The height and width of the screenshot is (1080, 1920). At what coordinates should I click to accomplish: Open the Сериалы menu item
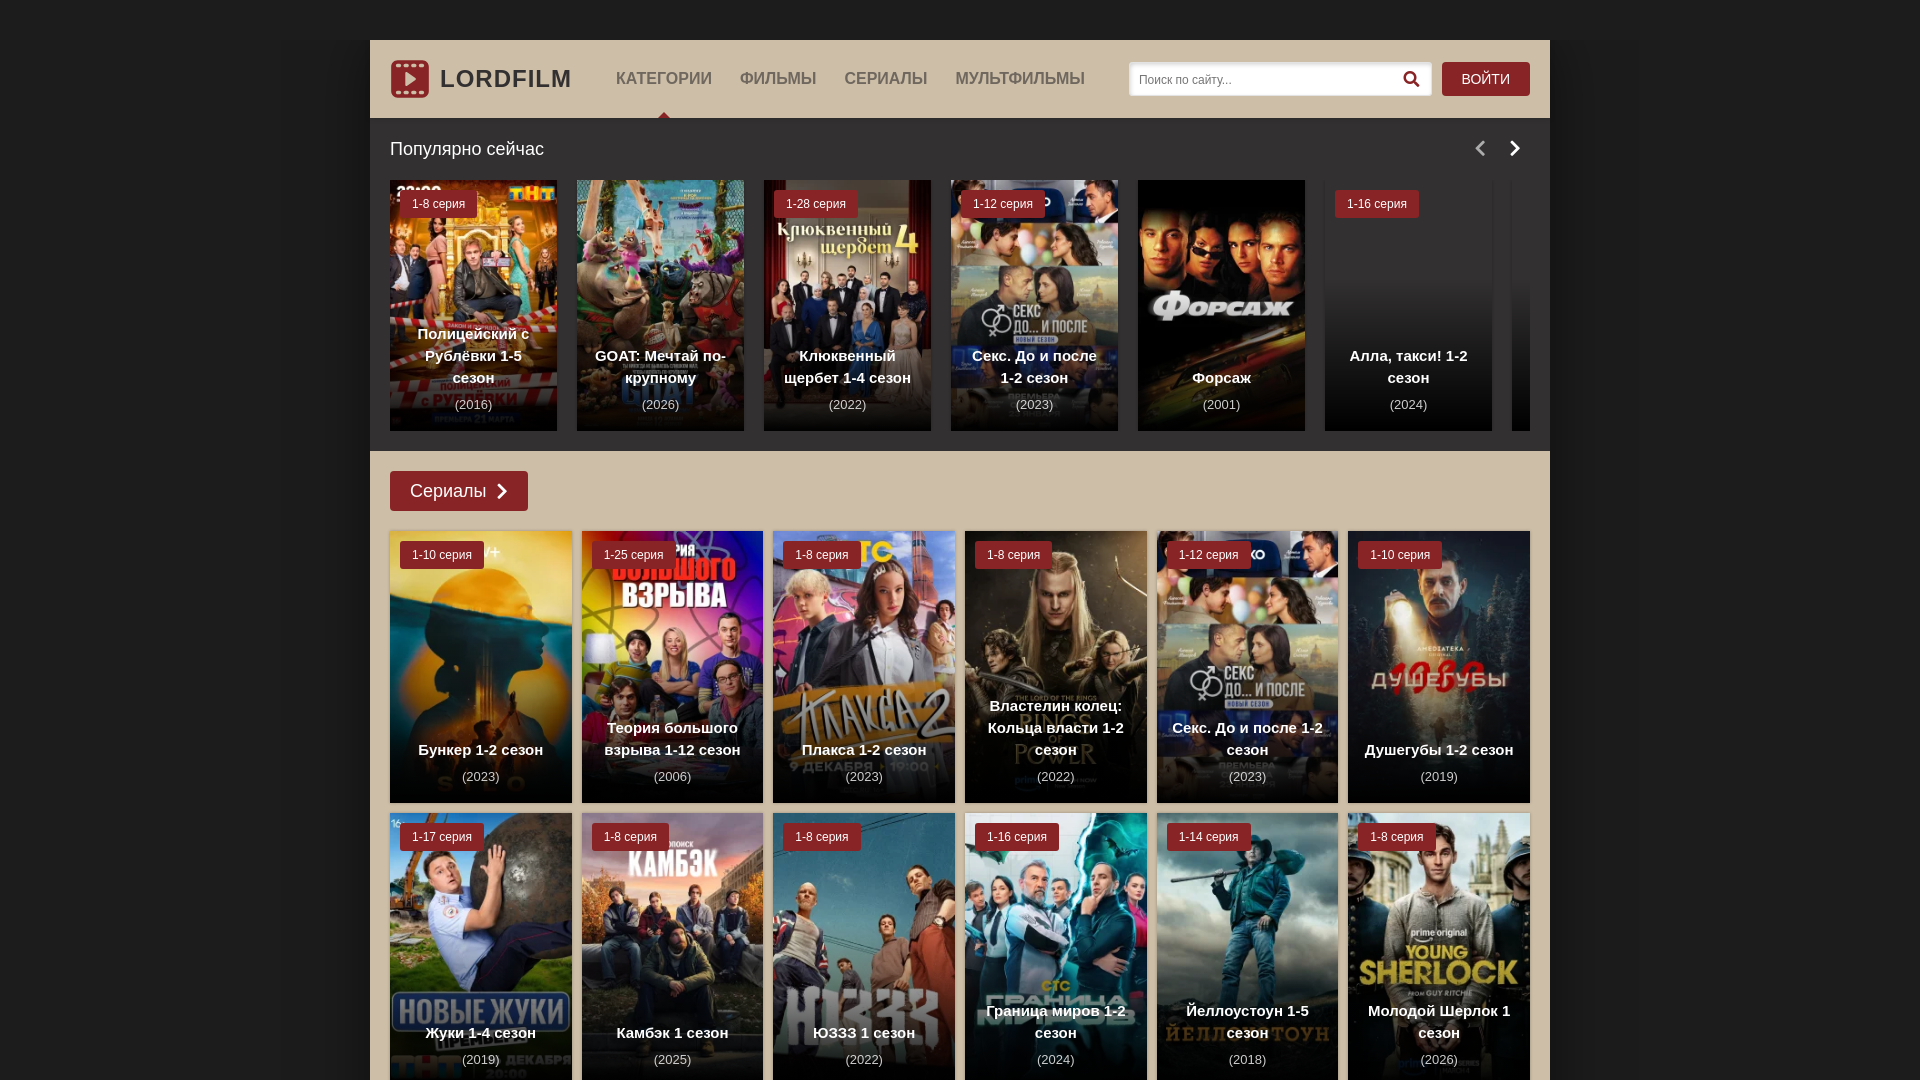[886, 79]
